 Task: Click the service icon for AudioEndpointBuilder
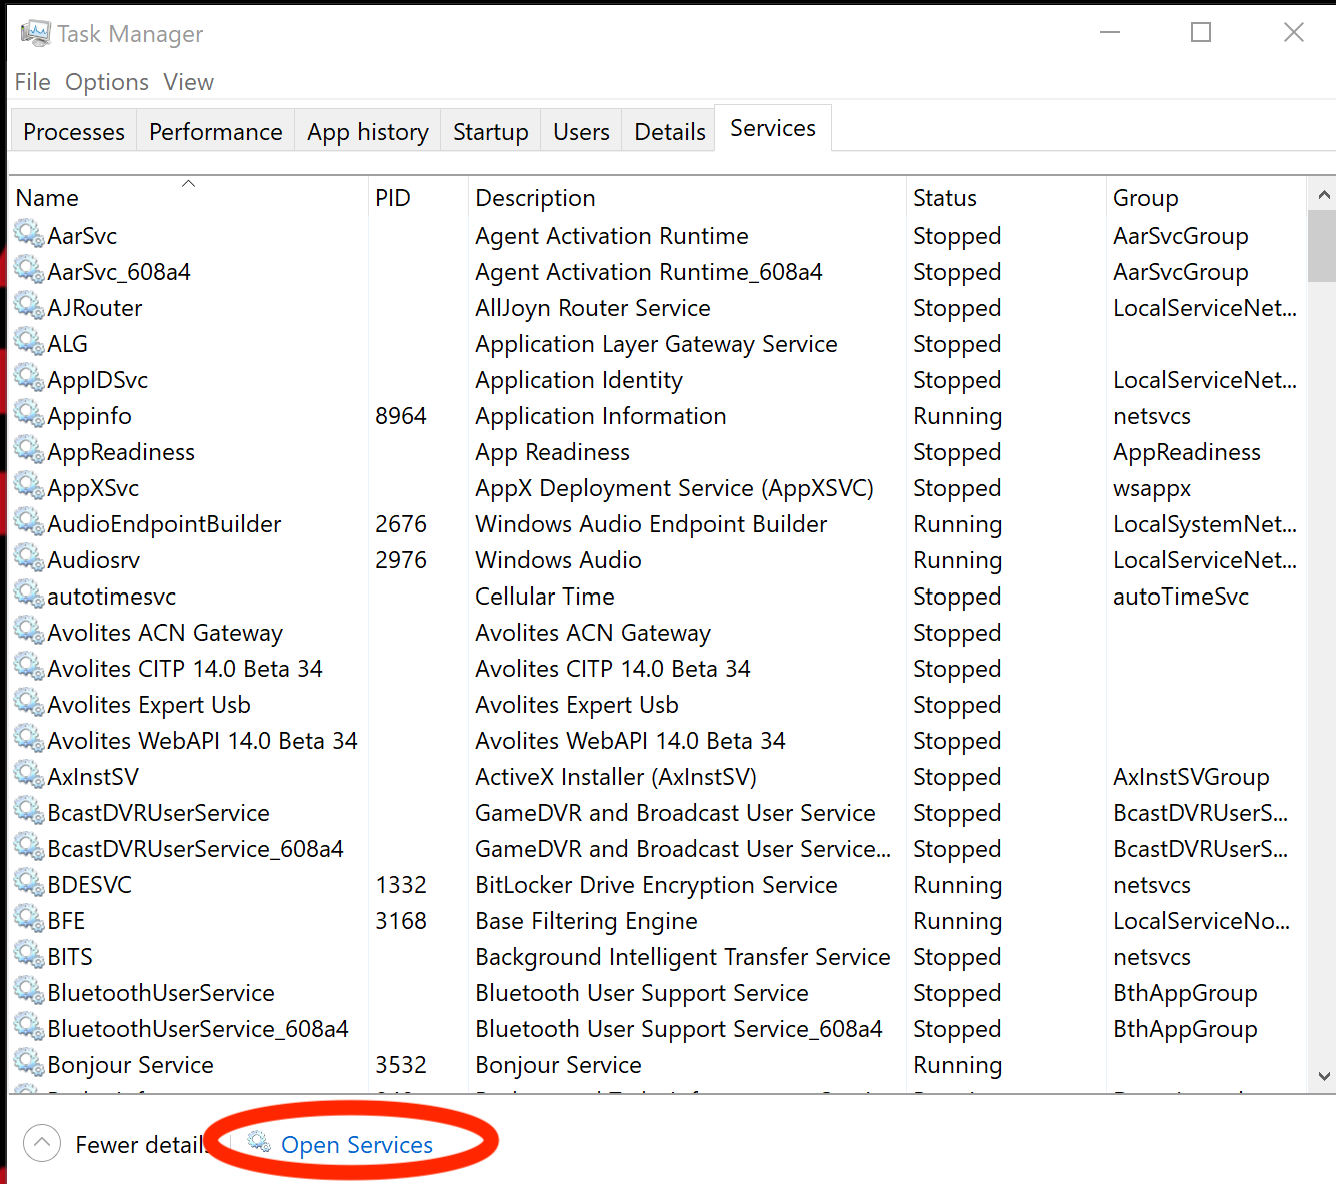(x=29, y=523)
